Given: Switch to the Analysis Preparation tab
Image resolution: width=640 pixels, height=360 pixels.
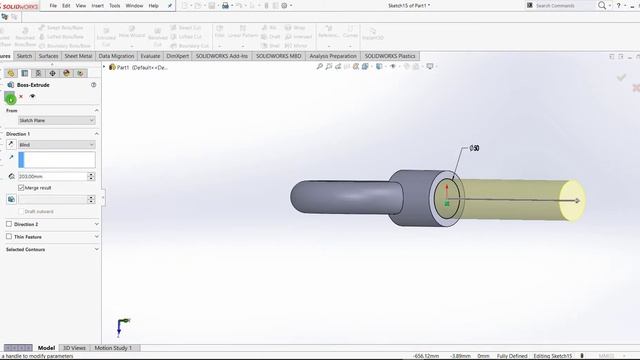Looking at the screenshot, I should pos(333,56).
